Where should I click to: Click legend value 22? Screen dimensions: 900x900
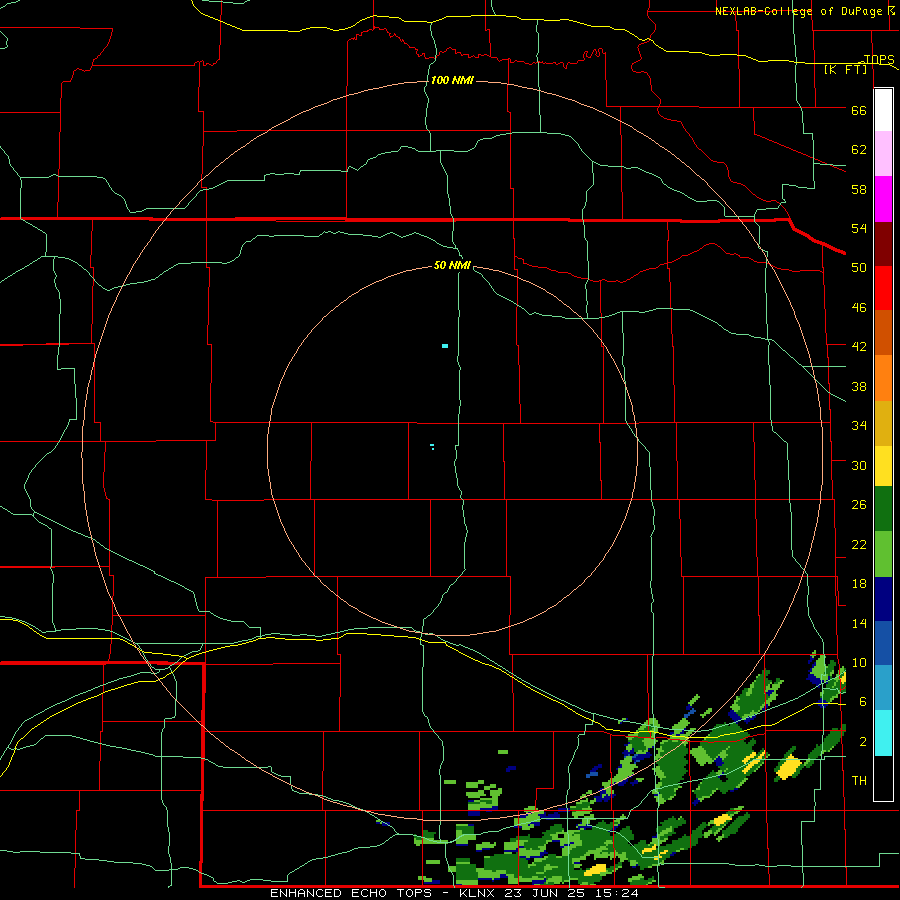859,544
